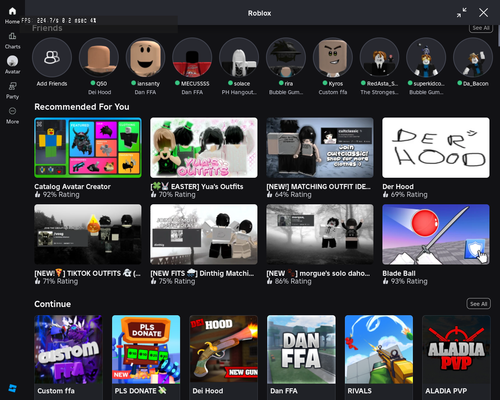The width and height of the screenshot is (500, 400).
Task: Open the Avatar sidebar icon
Action: [12, 61]
